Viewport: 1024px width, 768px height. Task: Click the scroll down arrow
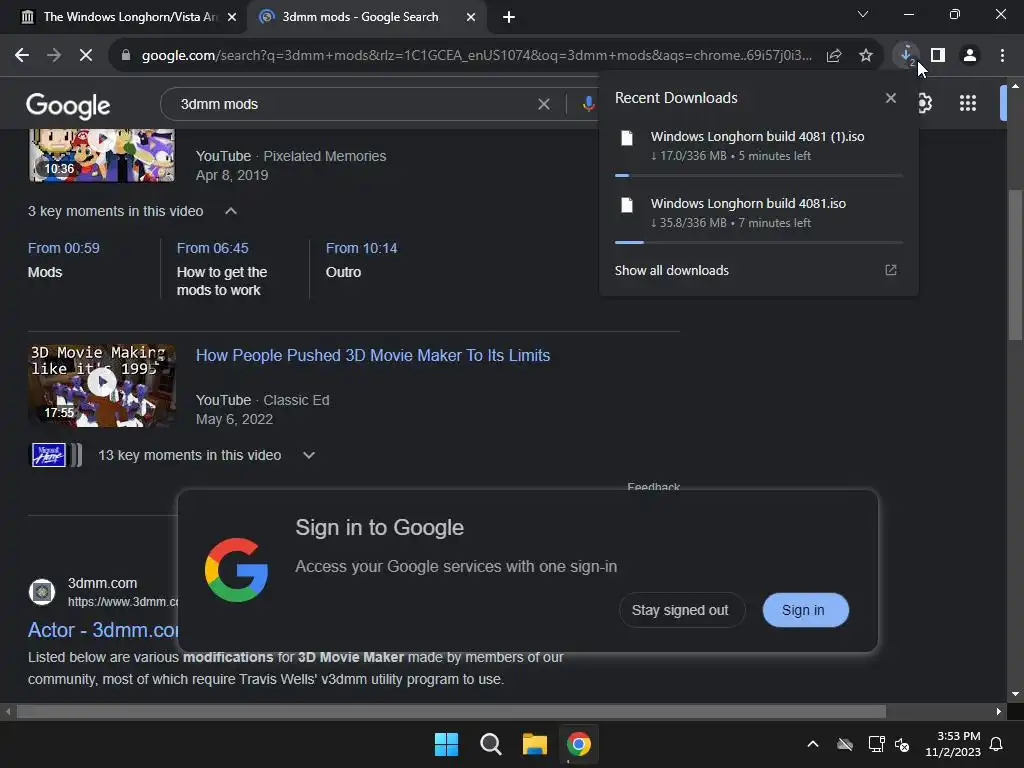point(1015,694)
